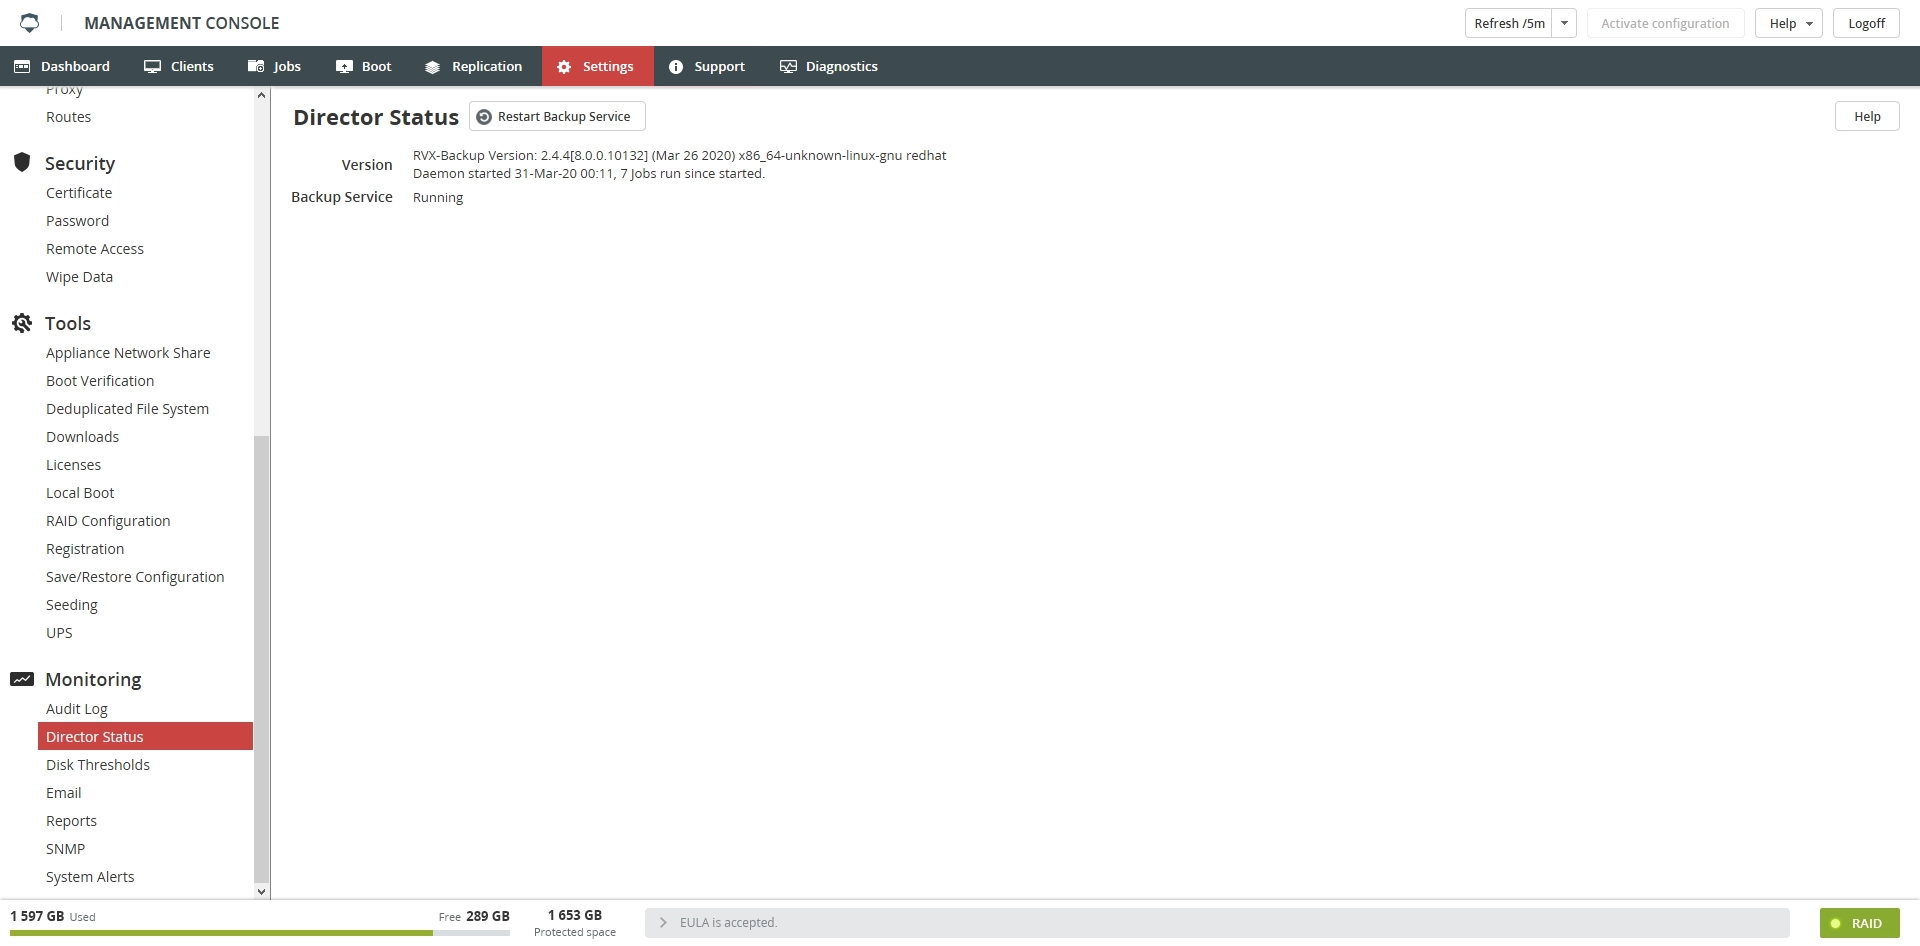The width and height of the screenshot is (1920, 946).
Task: Click the Boot icon in navbar
Action: (x=344, y=66)
